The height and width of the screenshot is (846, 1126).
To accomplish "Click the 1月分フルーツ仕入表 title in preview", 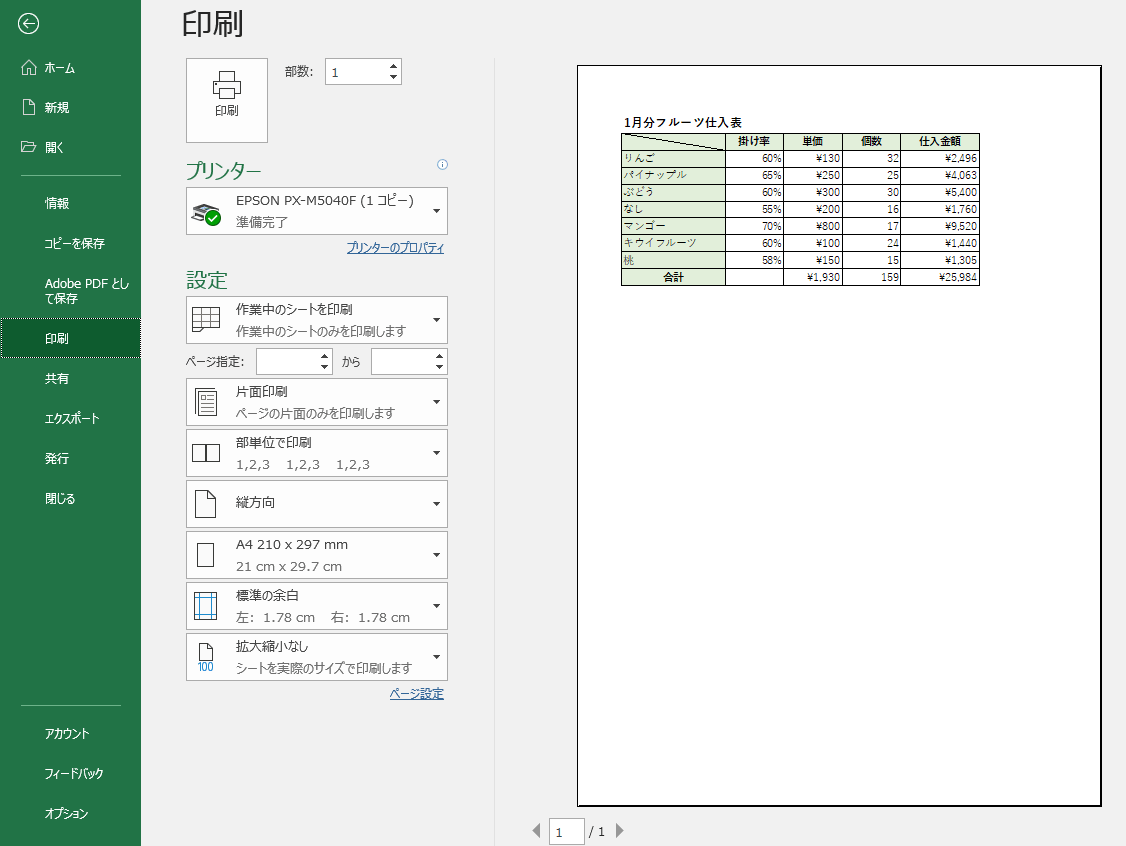I will [682, 123].
